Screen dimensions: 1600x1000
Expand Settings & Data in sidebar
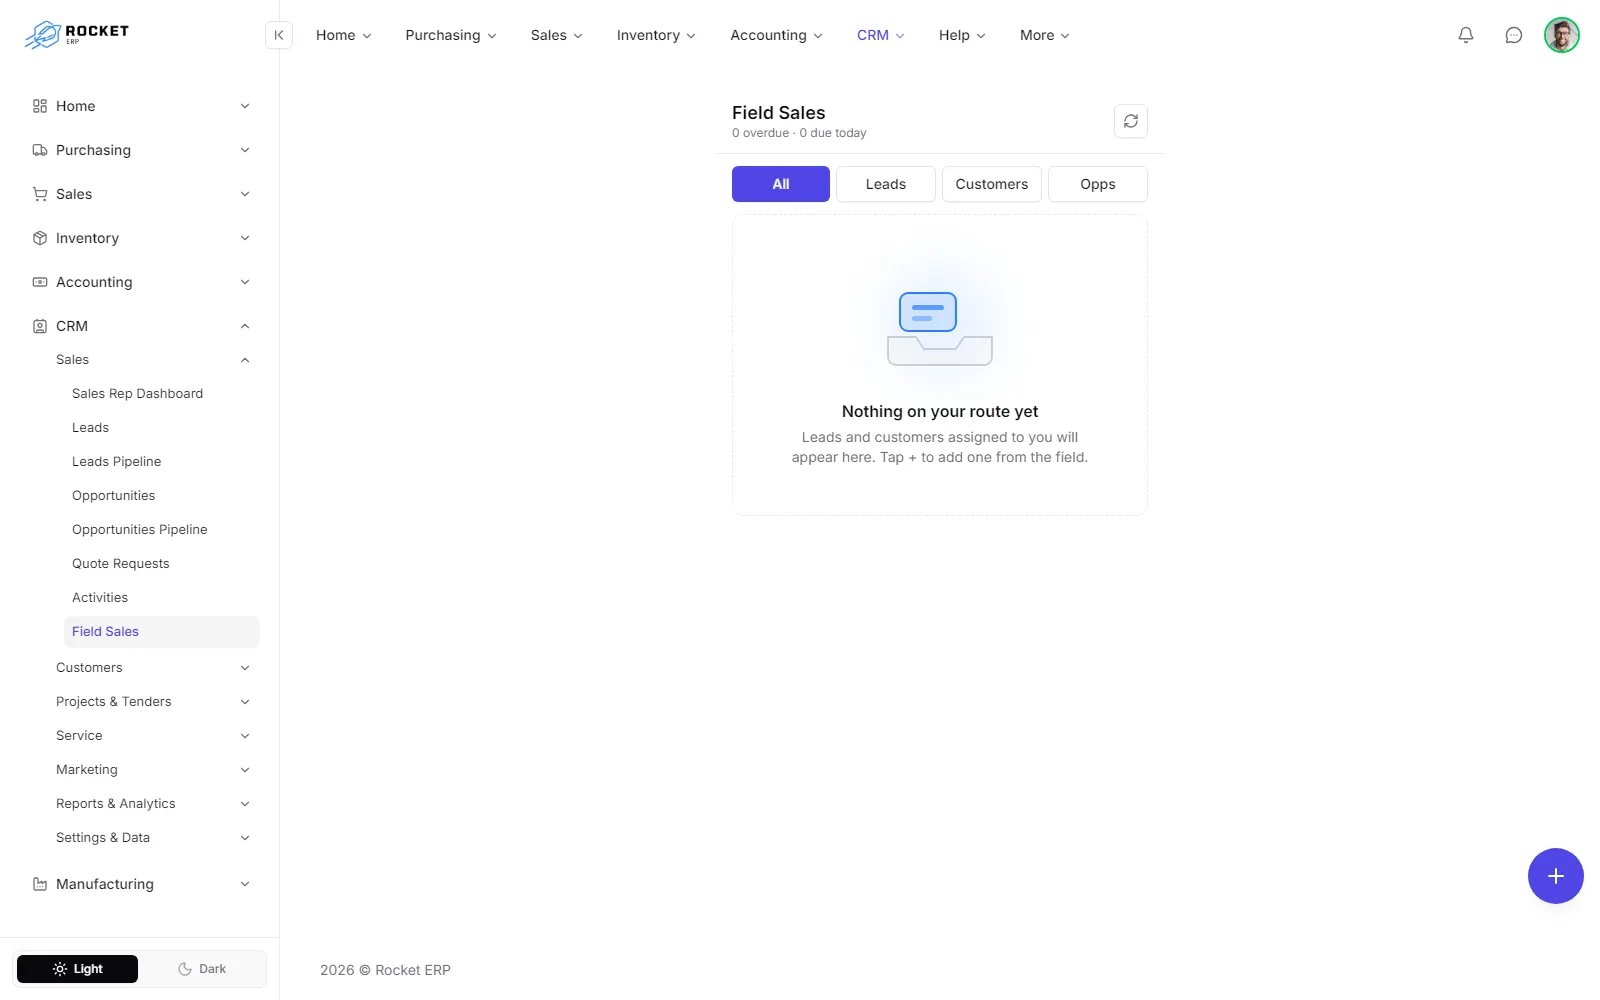tap(152, 838)
